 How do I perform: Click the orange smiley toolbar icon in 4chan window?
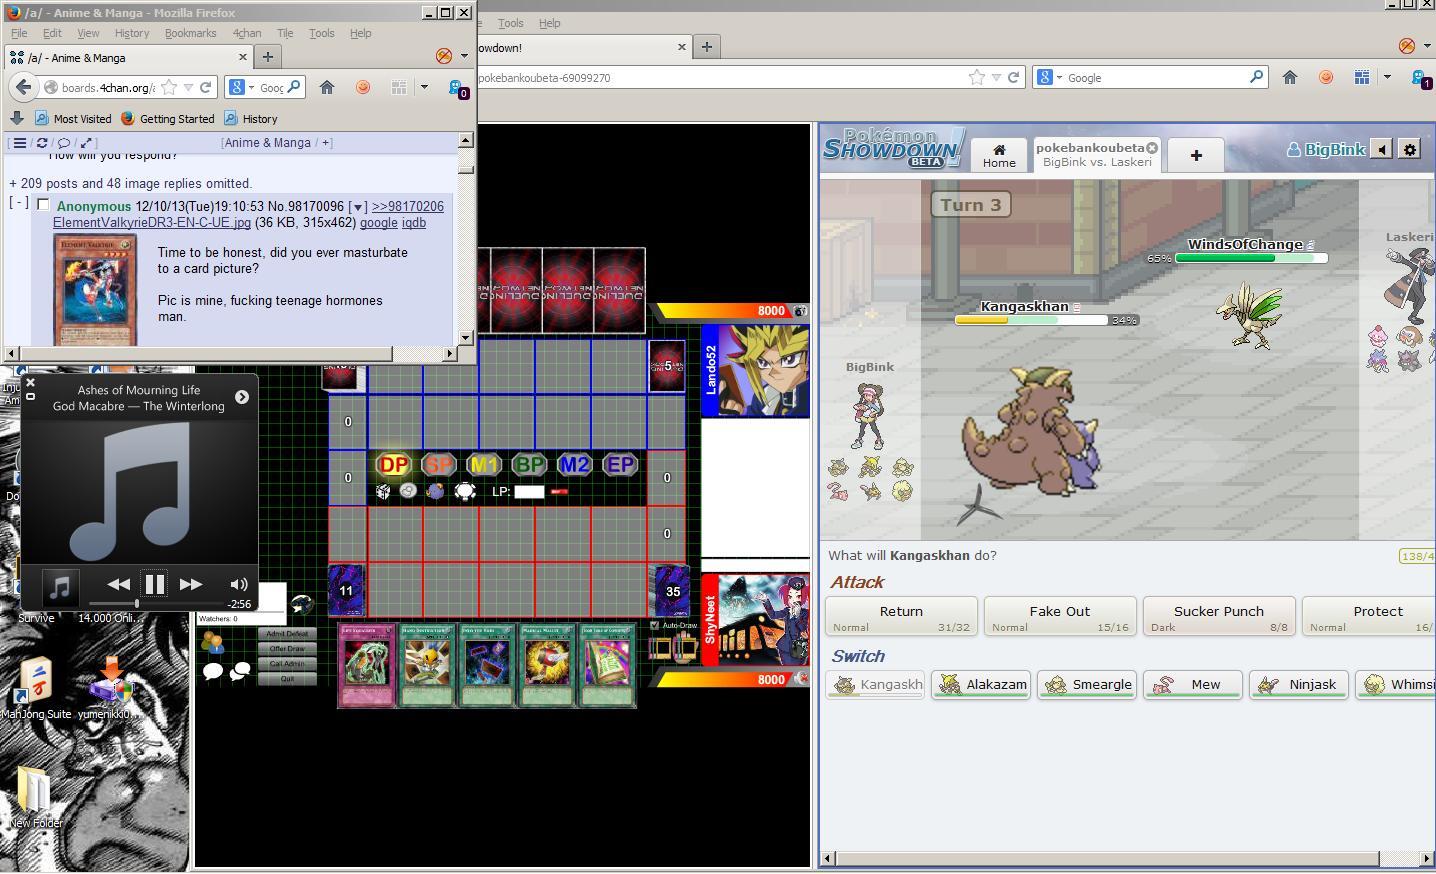point(363,87)
